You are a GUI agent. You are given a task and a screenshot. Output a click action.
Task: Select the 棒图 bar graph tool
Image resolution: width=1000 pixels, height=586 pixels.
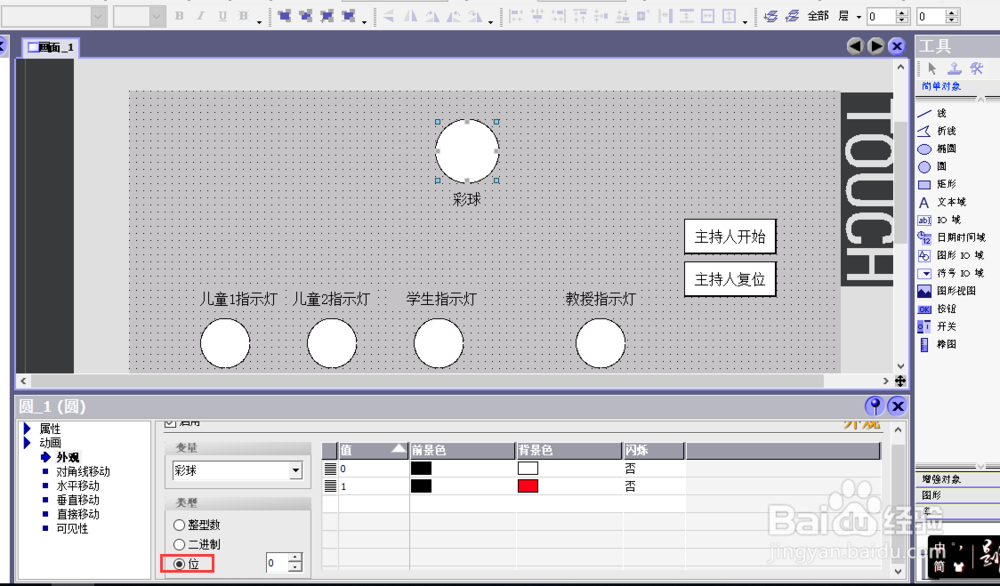click(936, 344)
